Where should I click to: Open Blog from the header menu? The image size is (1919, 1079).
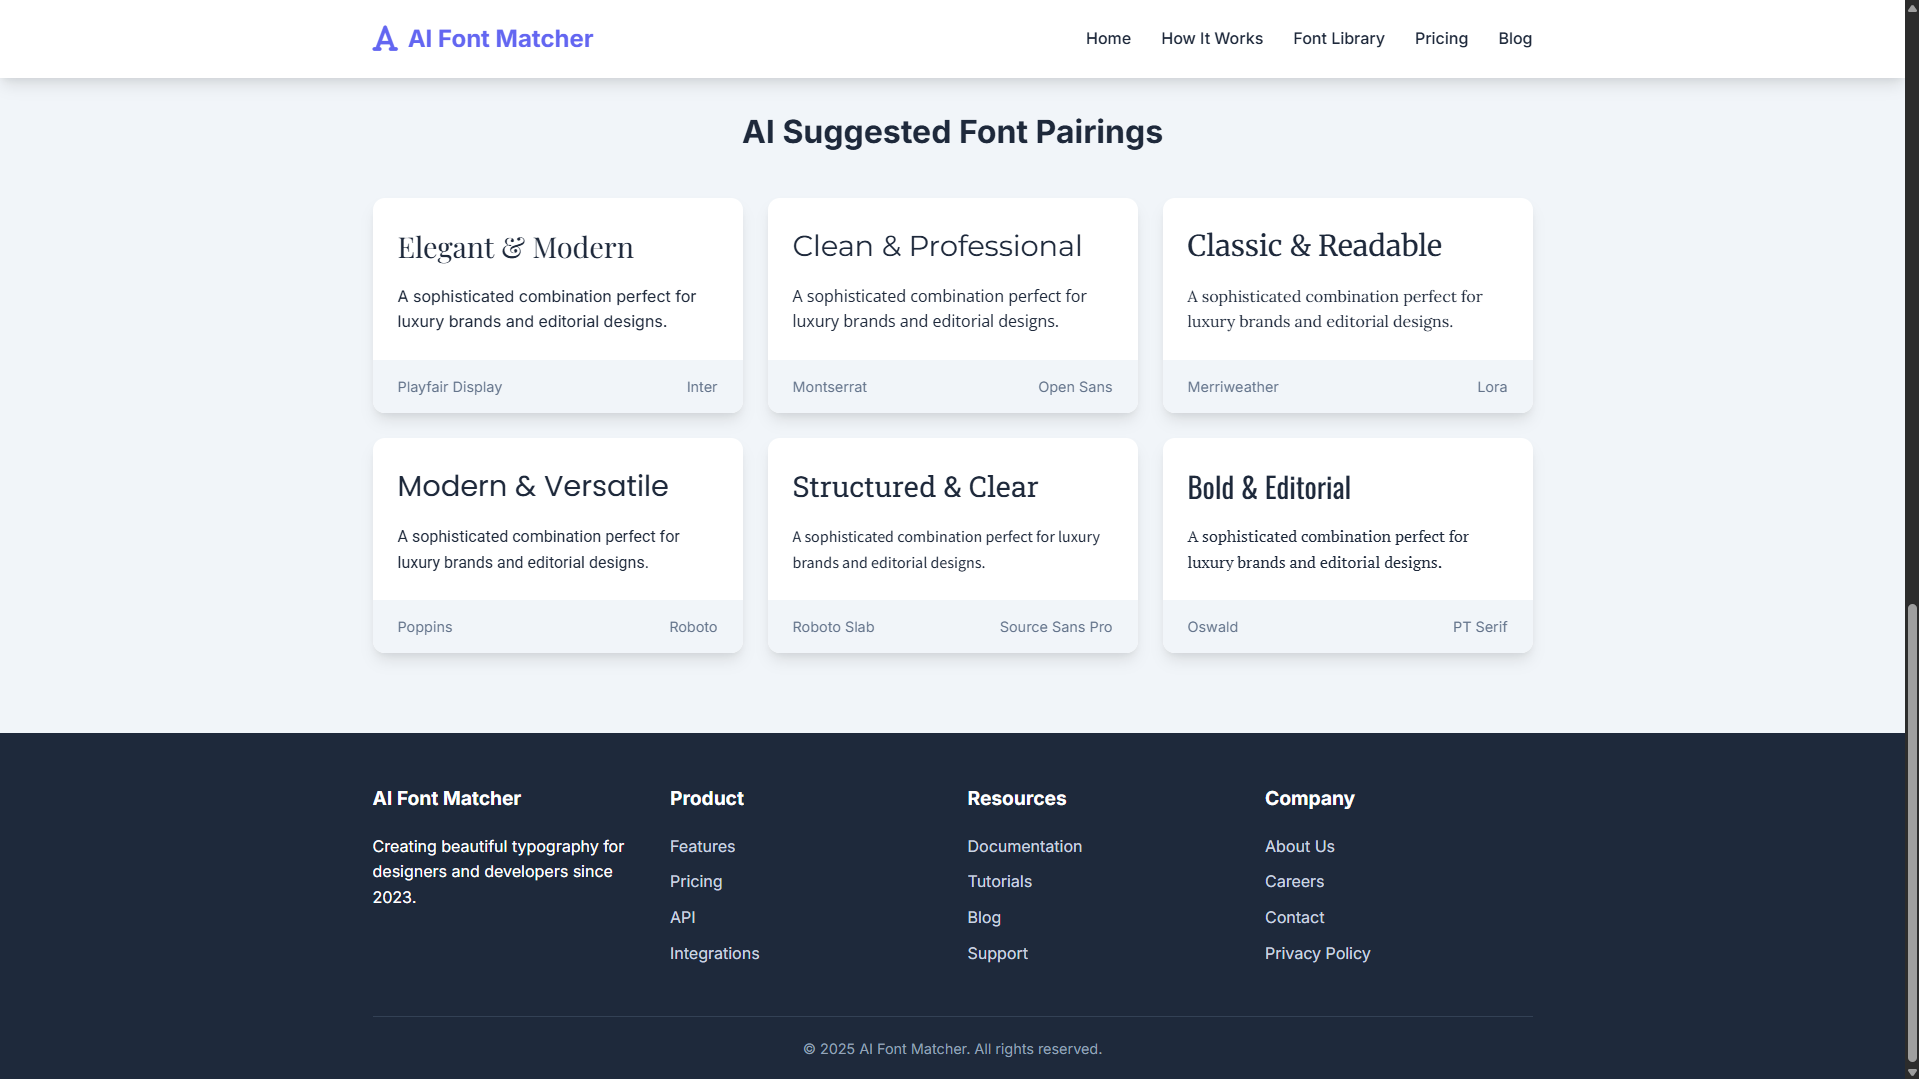point(1514,39)
